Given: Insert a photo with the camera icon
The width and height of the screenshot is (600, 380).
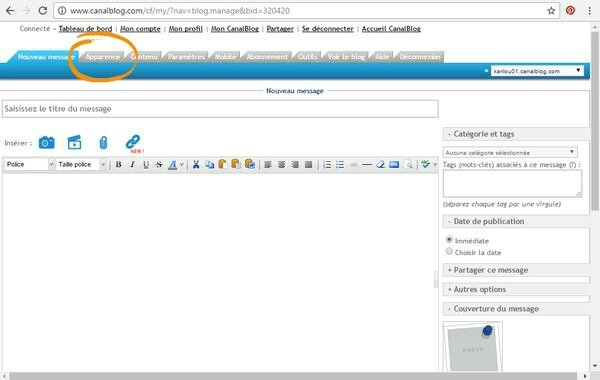Looking at the screenshot, I should [47, 143].
